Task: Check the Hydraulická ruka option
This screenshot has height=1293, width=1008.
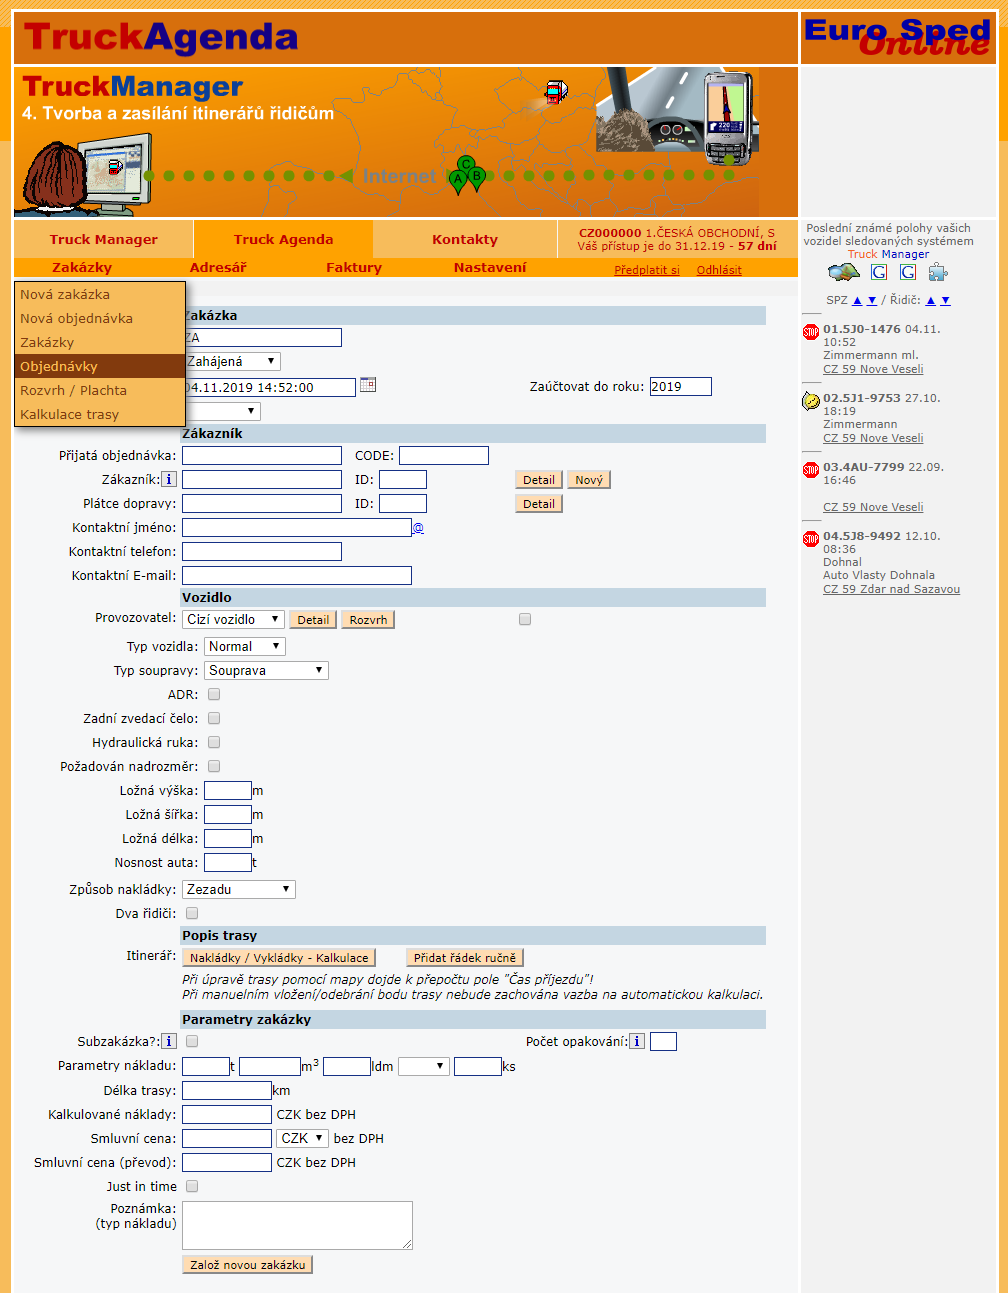Action: [214, 743]
